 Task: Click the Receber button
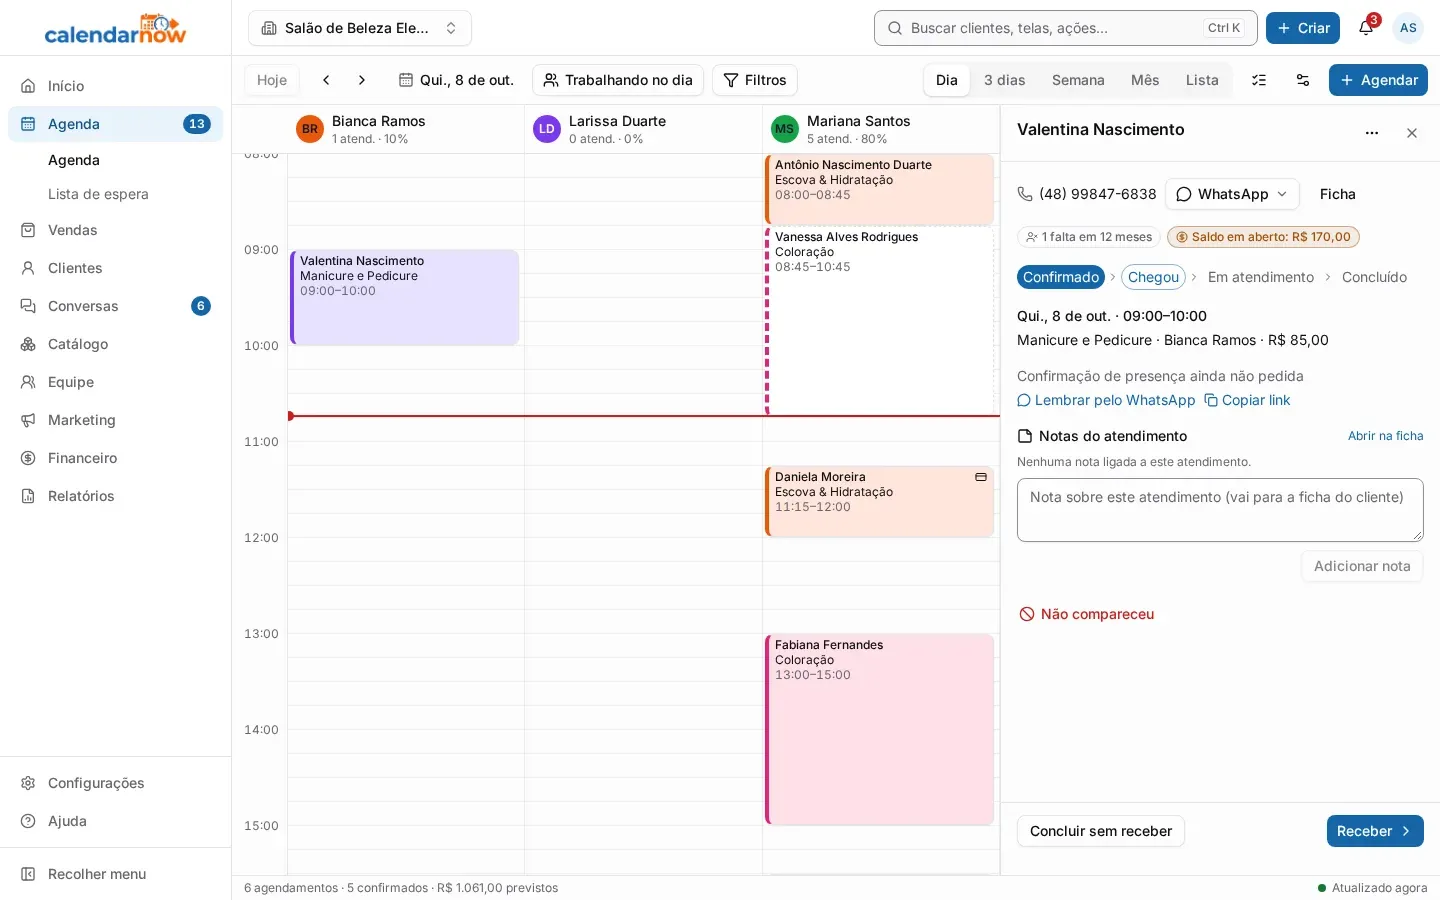1375,831
